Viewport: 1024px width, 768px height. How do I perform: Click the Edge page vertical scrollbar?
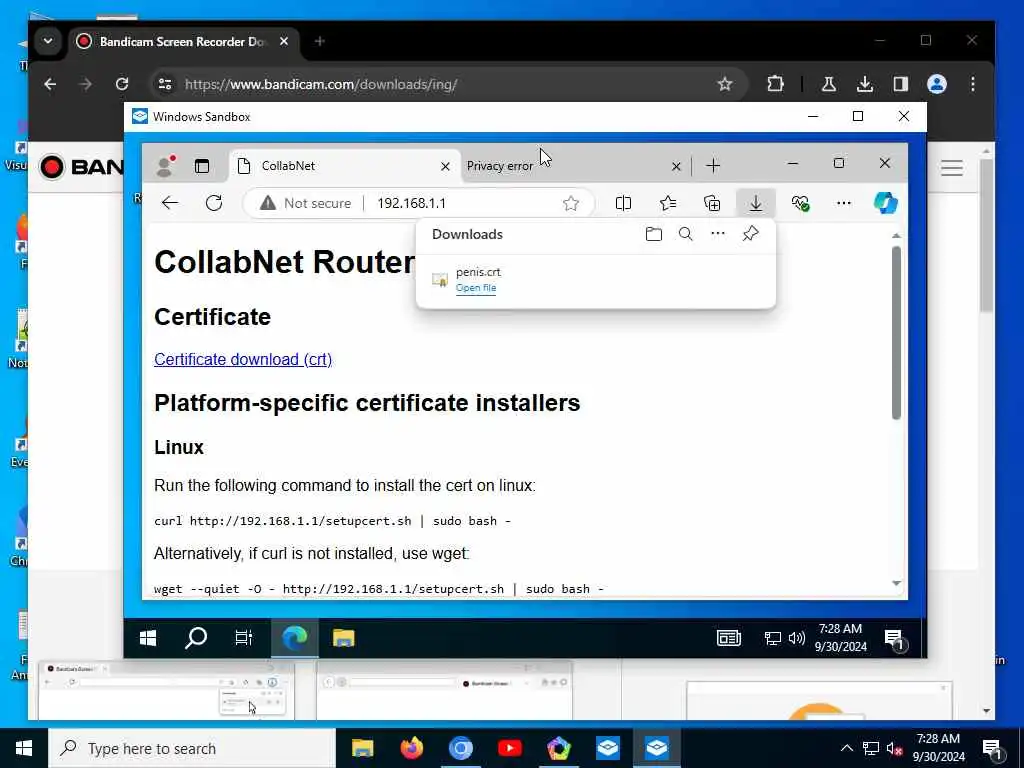(896, 332)
